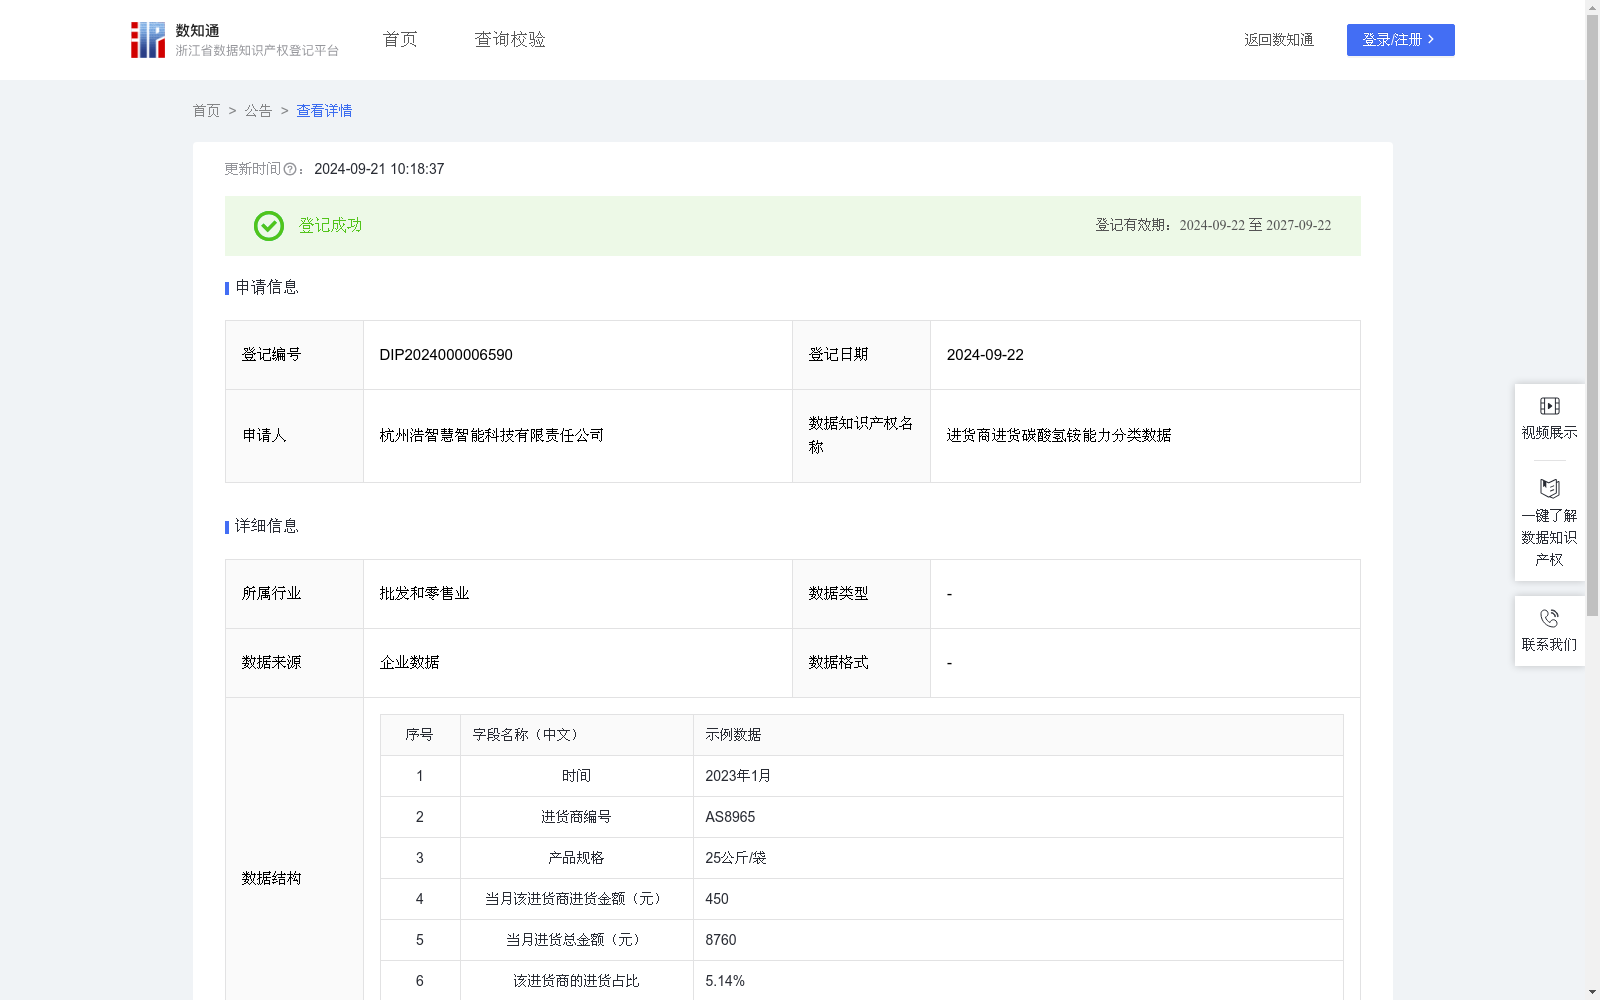Select 查看详情 breadcrumb entry
Screen dimensions: 1600x1000
tap(324, 111)
